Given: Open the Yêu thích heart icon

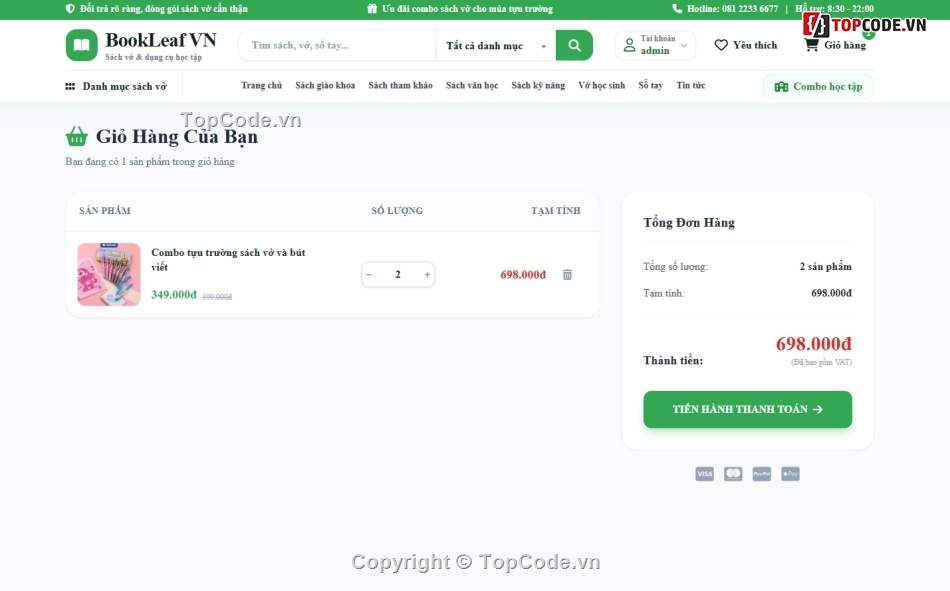Looking at the screenshot, I should click(721, 45).
